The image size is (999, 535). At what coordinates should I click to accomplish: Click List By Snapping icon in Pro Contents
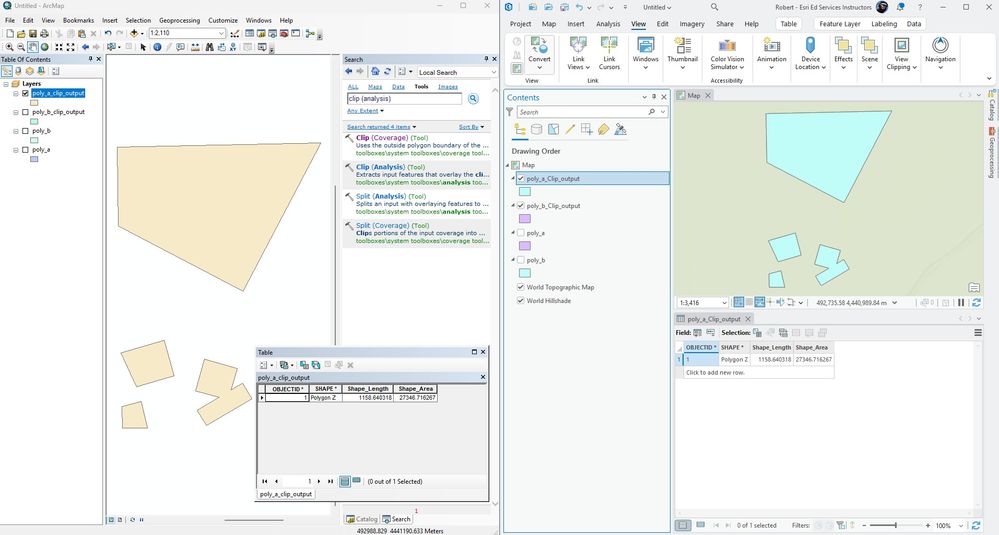pyautogui.click(x=586, y=129)
